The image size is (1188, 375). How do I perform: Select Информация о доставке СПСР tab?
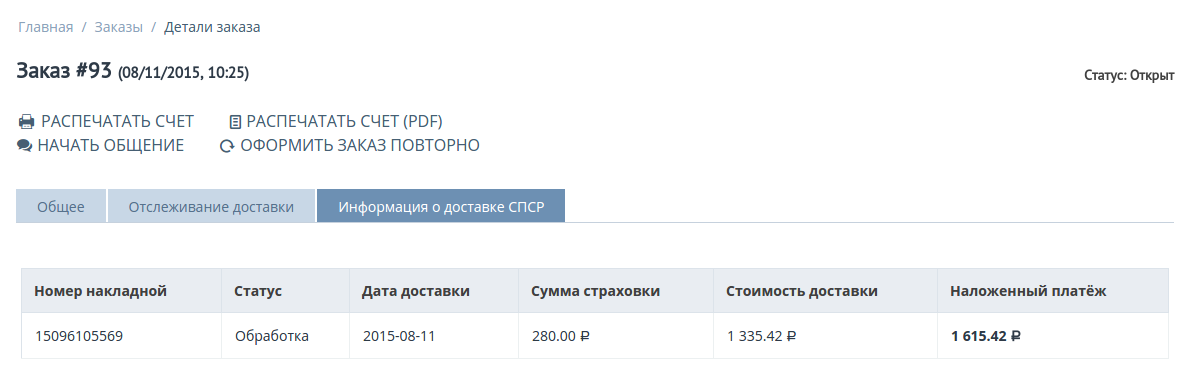(x=441, y=206)
